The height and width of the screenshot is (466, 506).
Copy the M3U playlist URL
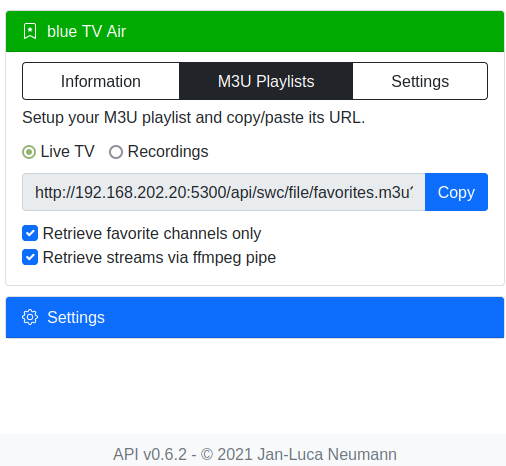[x=456, y=192]
